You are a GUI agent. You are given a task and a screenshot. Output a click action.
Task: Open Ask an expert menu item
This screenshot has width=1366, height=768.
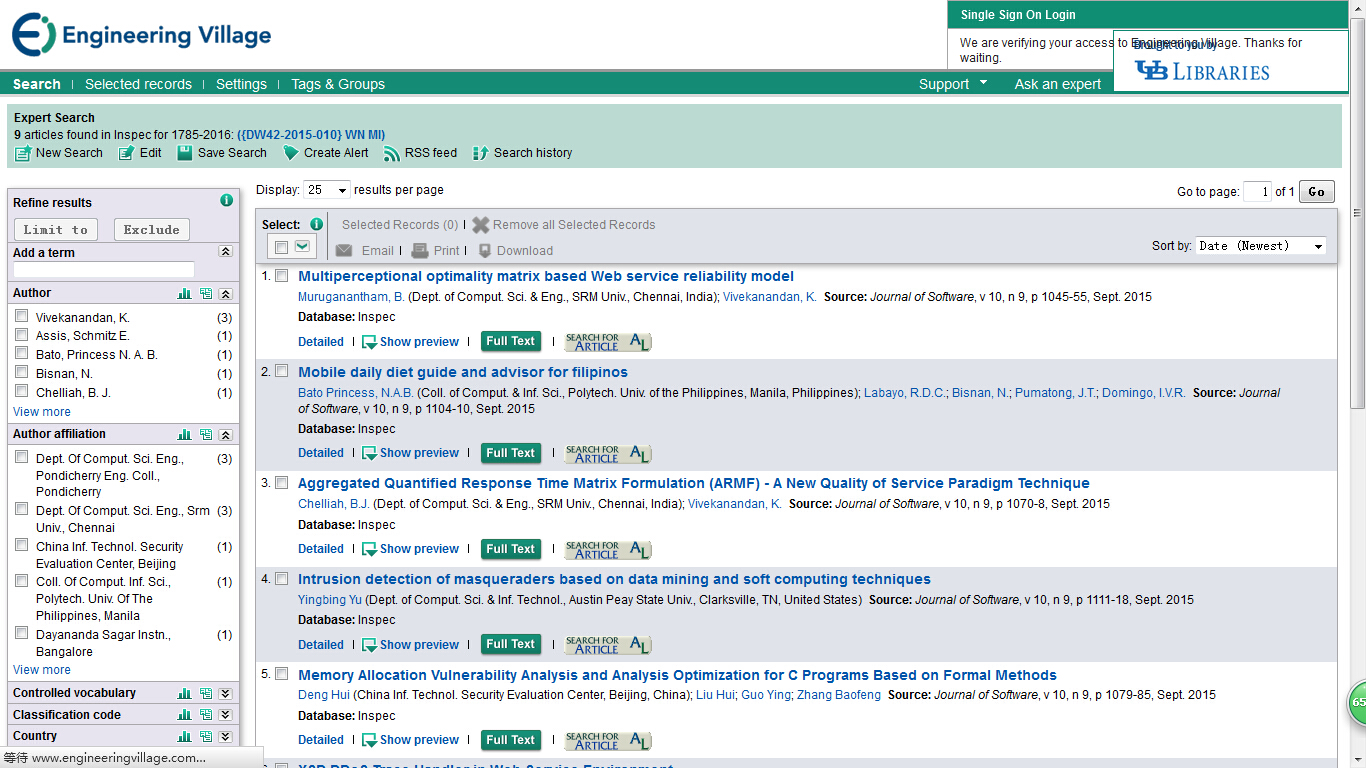click(x=1058, y=84)
